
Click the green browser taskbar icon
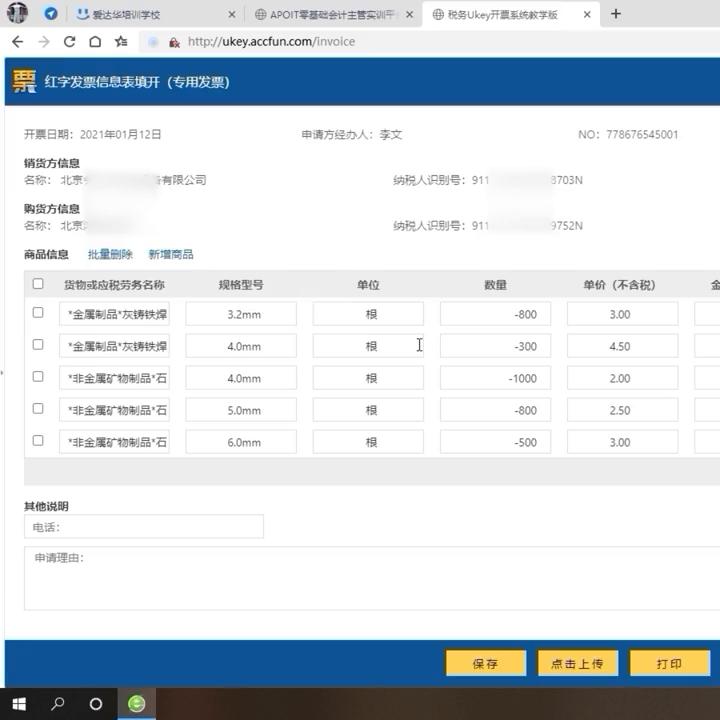pos(136,703)
